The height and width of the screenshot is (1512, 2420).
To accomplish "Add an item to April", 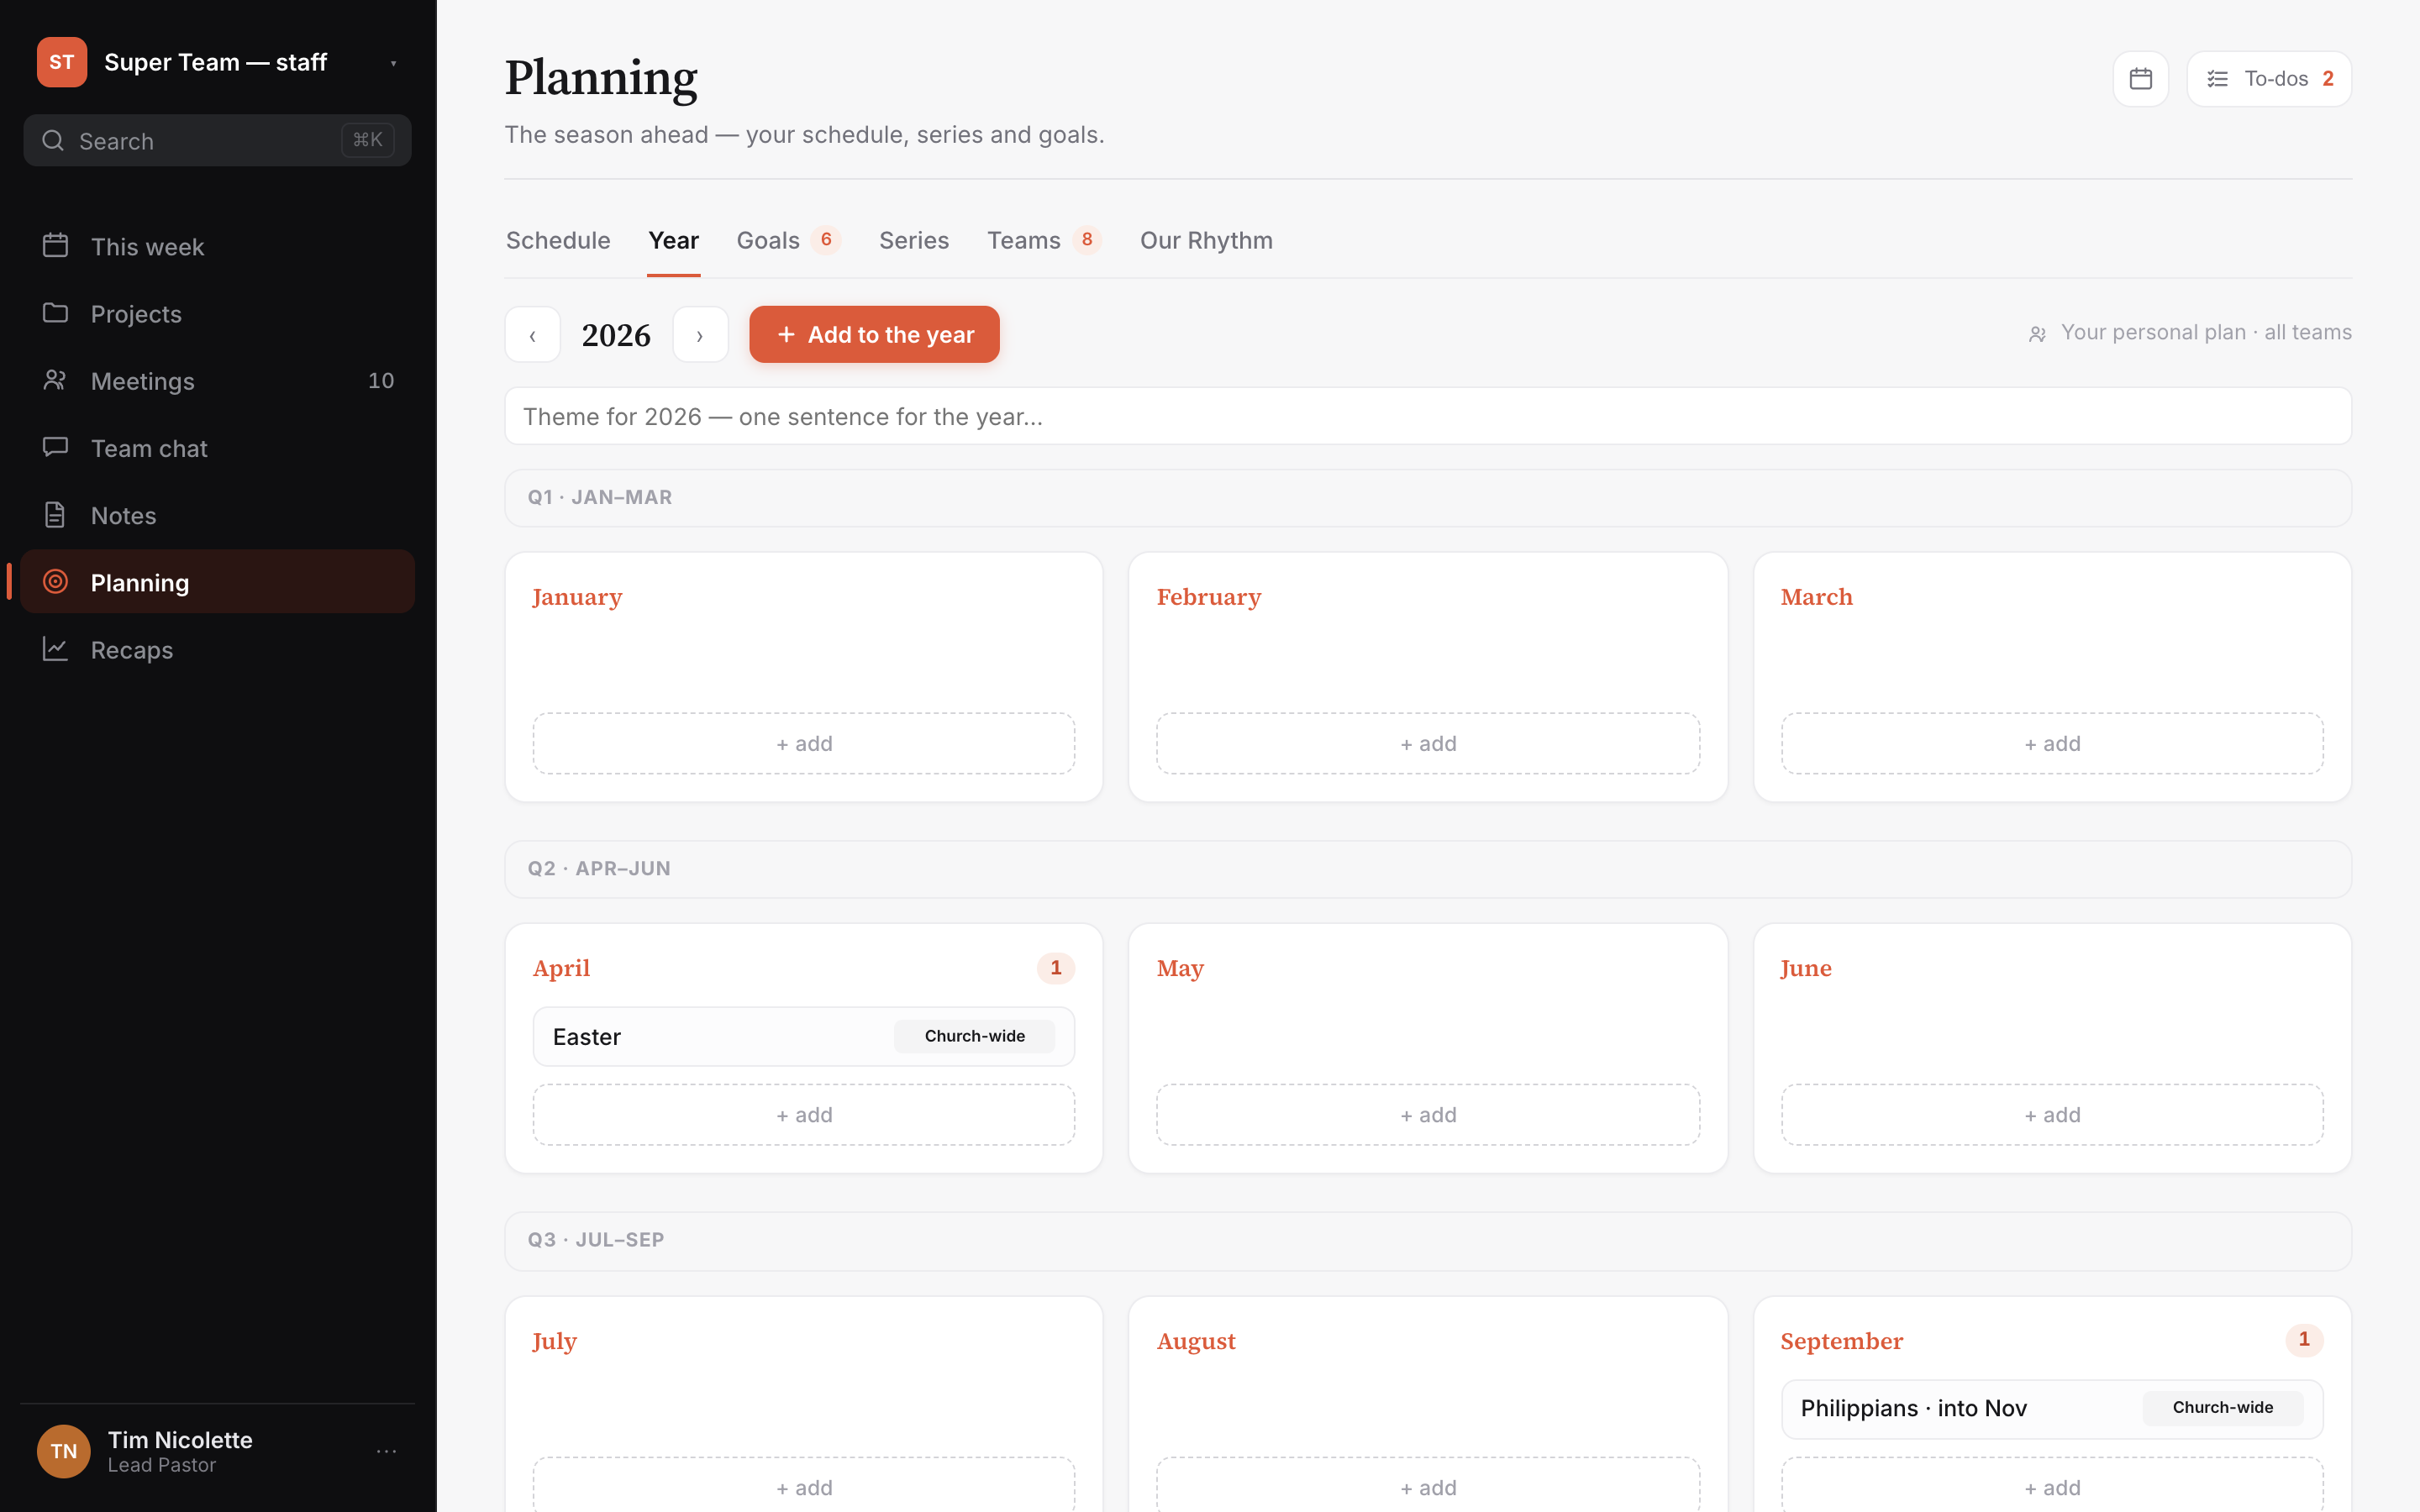I will (x=804, y=1115).
